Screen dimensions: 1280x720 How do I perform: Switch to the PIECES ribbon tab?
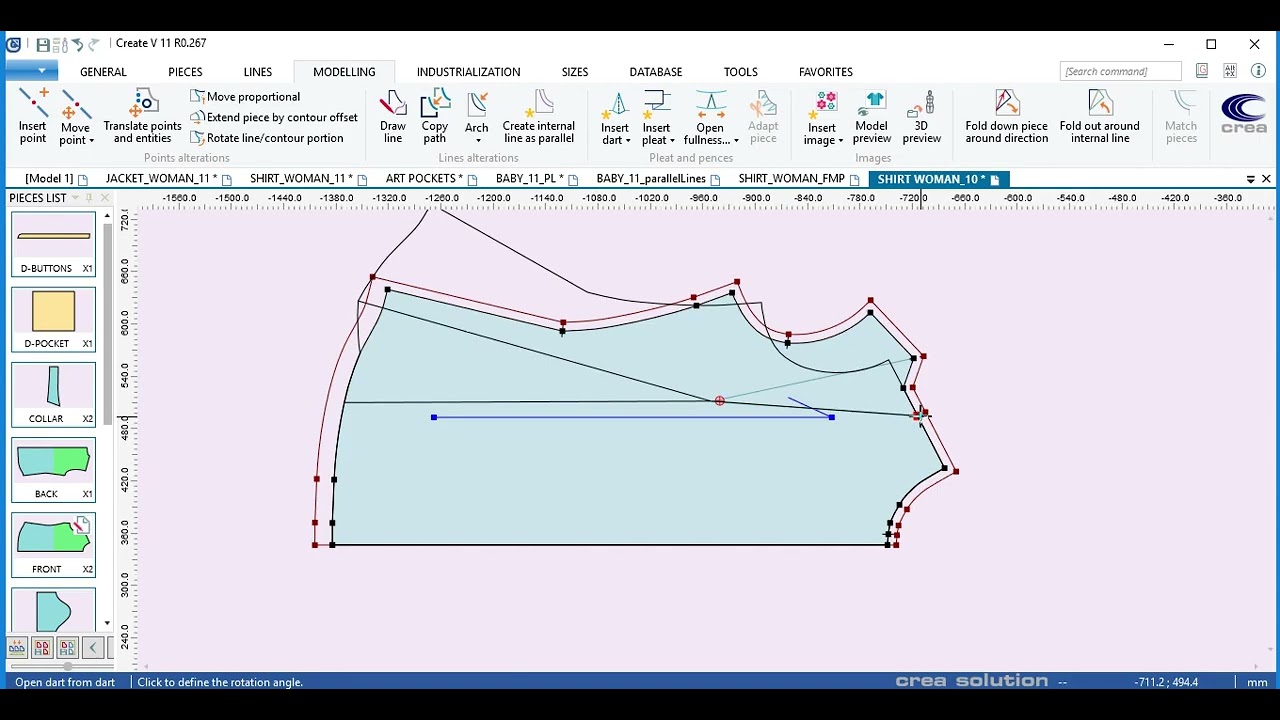[185, 72]
